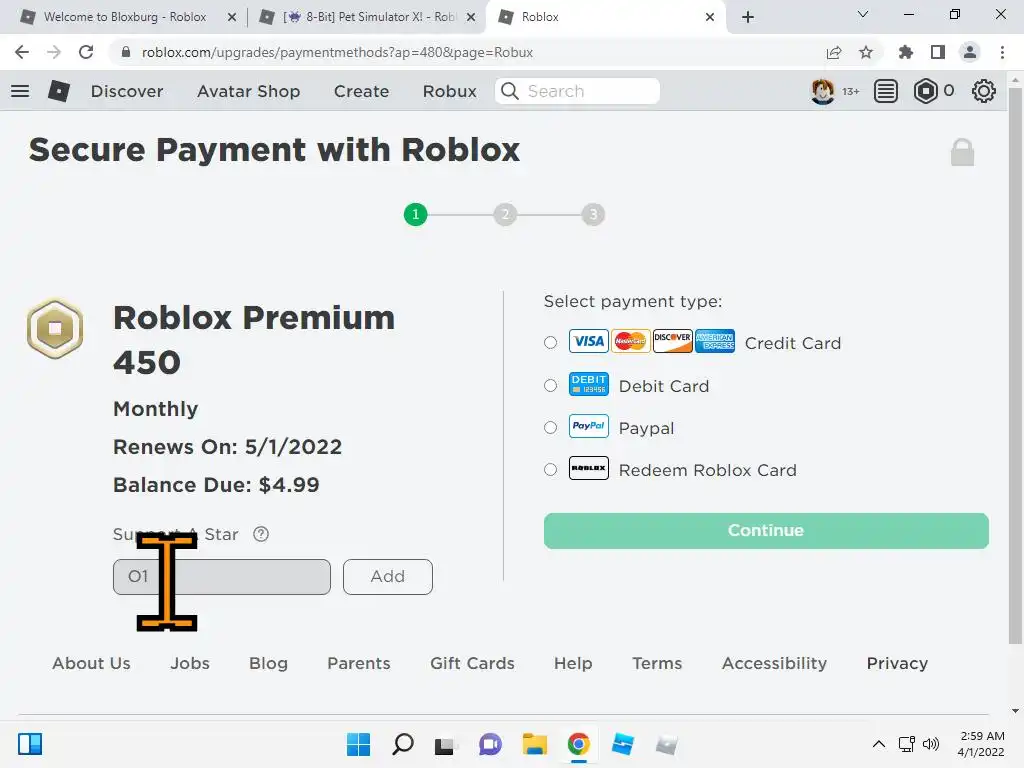Reload the page with the refresh icon
1024x768 pixels.
pos(86,52)
